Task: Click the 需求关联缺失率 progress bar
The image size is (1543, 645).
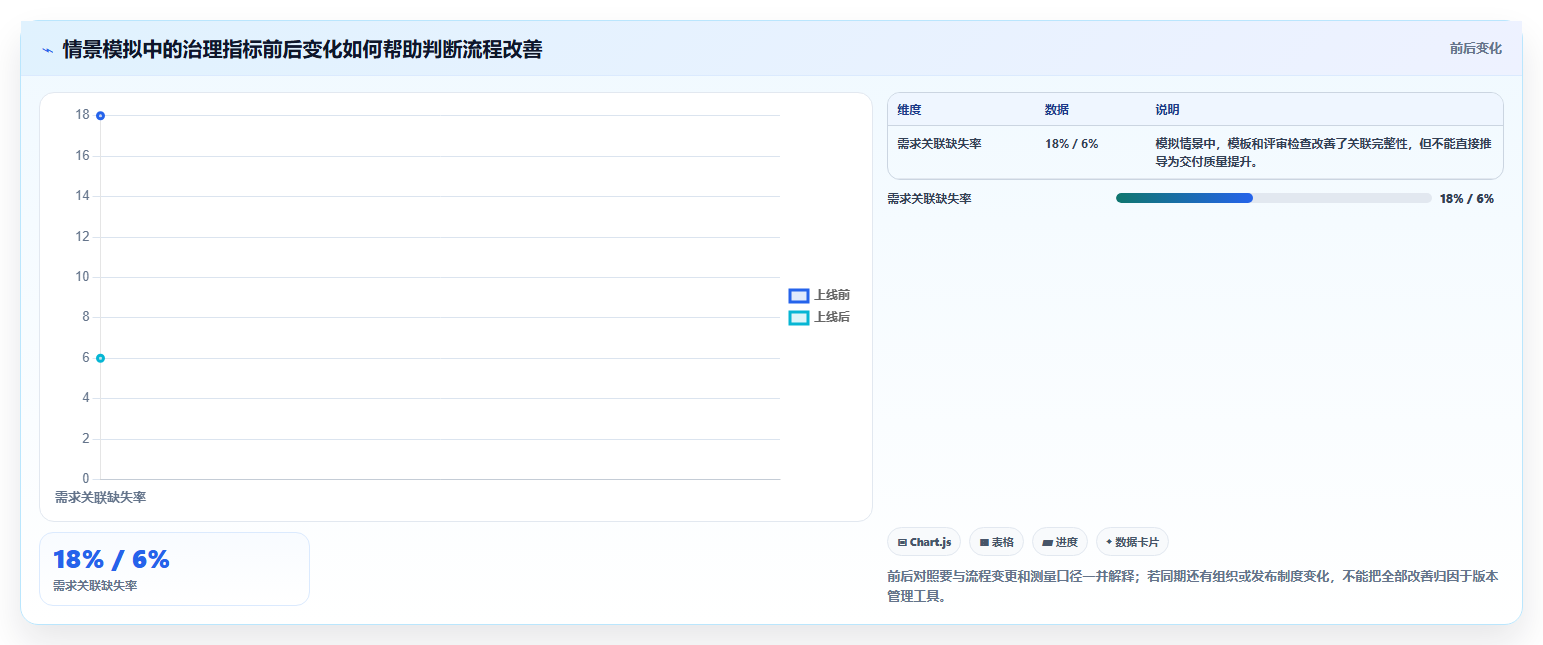Action: point(1273,198)
